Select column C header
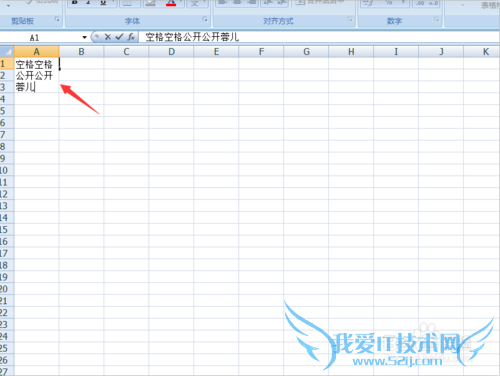The height and width of the screenshot is (376, 500). [126, 52]
